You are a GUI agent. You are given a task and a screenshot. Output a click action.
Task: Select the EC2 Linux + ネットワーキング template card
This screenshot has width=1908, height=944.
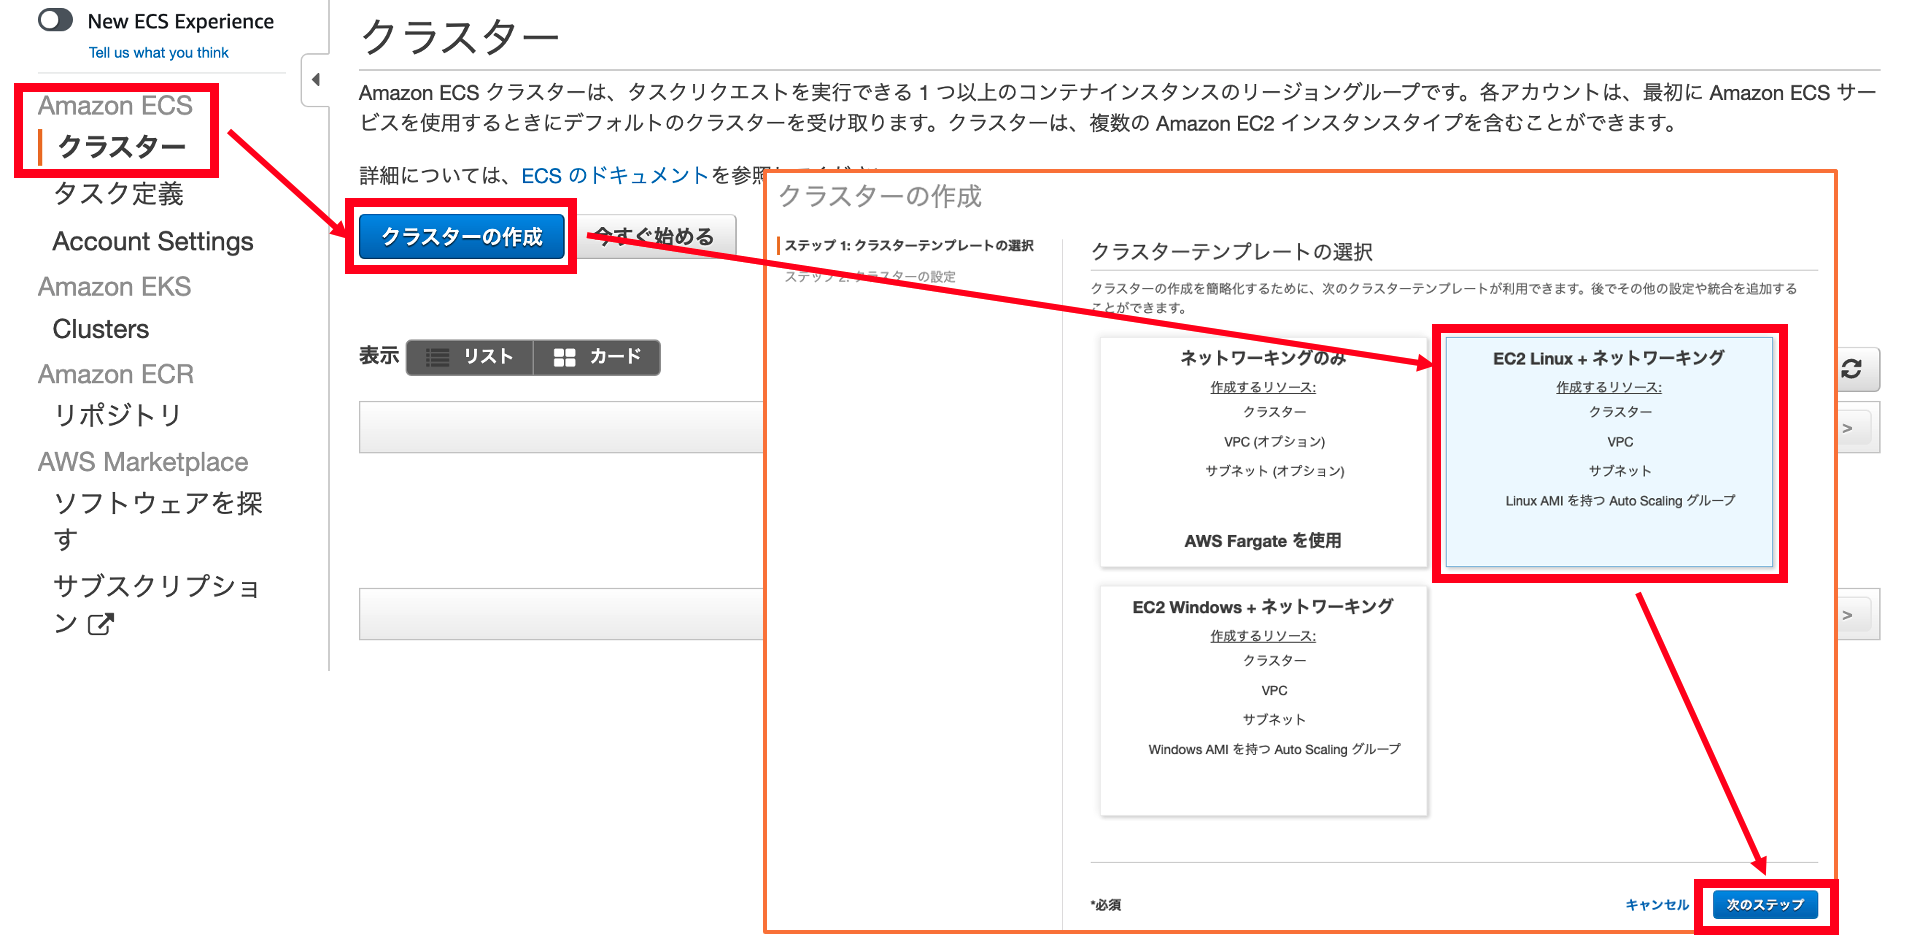1609,452
